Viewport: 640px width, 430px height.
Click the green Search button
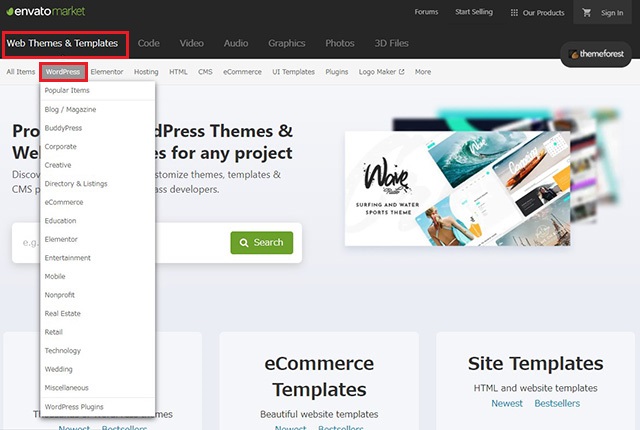pos(262,243)
